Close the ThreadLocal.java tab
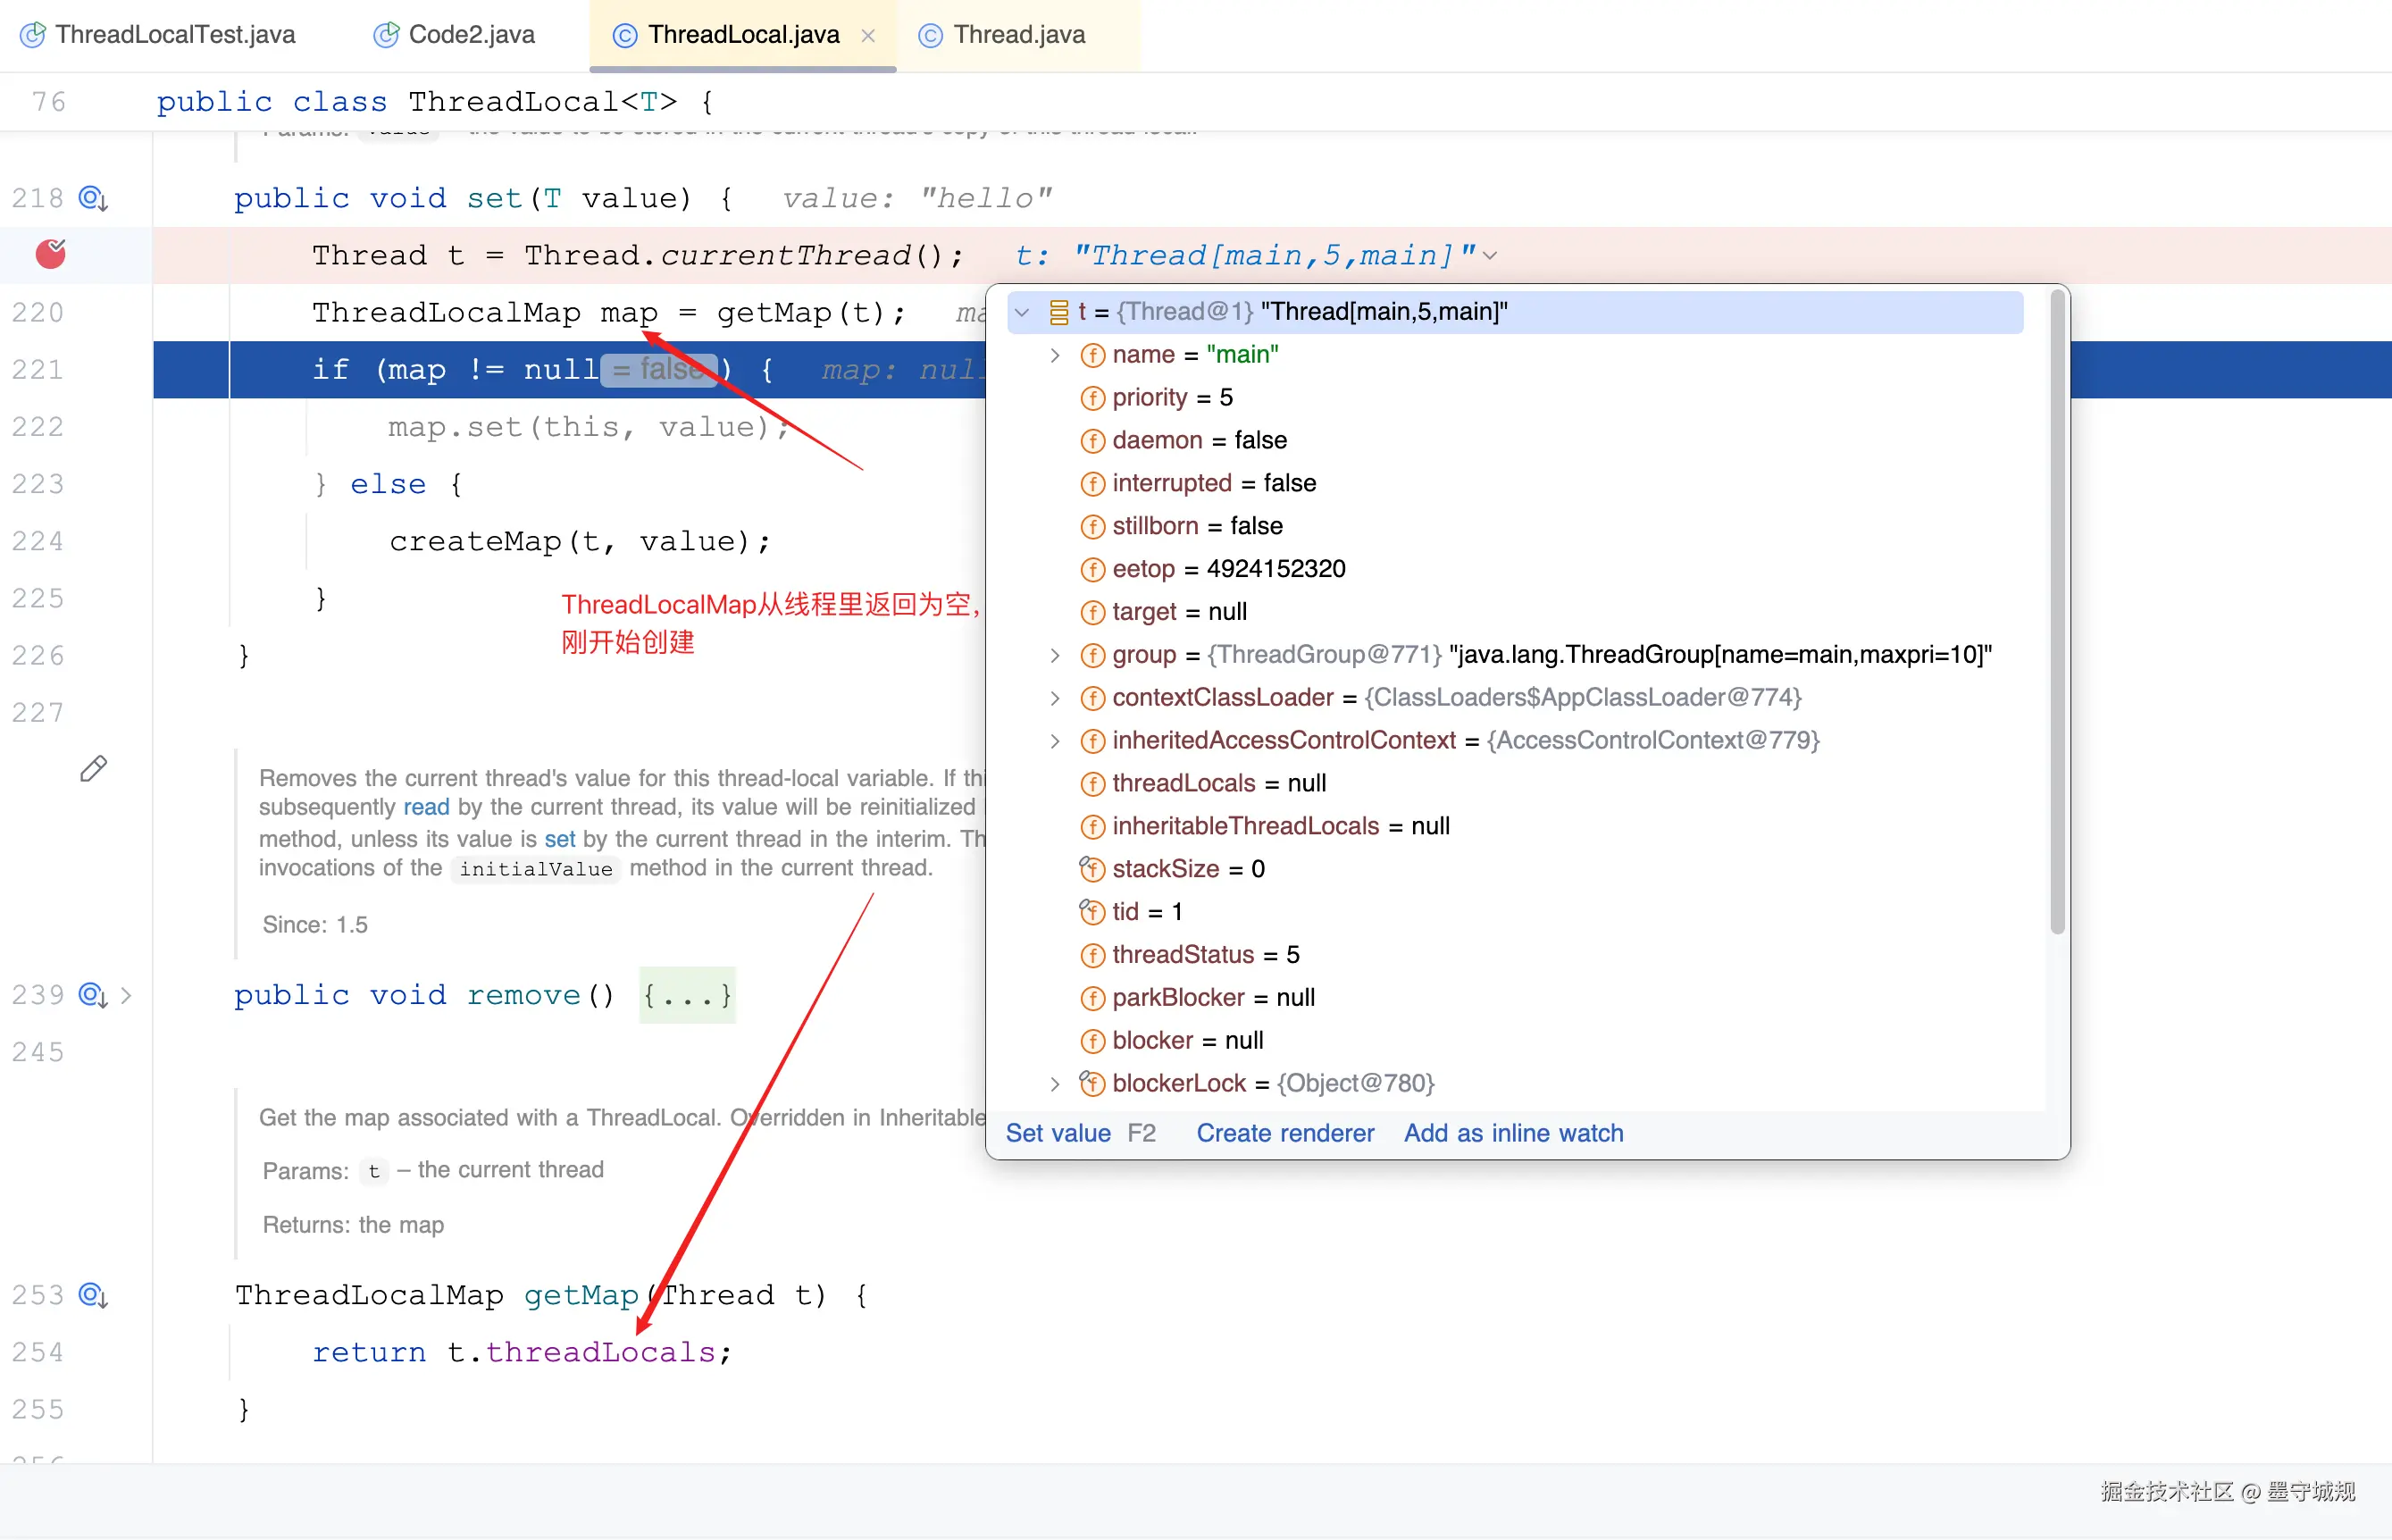The width and height of the screenshot is (2392, 1540). [868, 36]
